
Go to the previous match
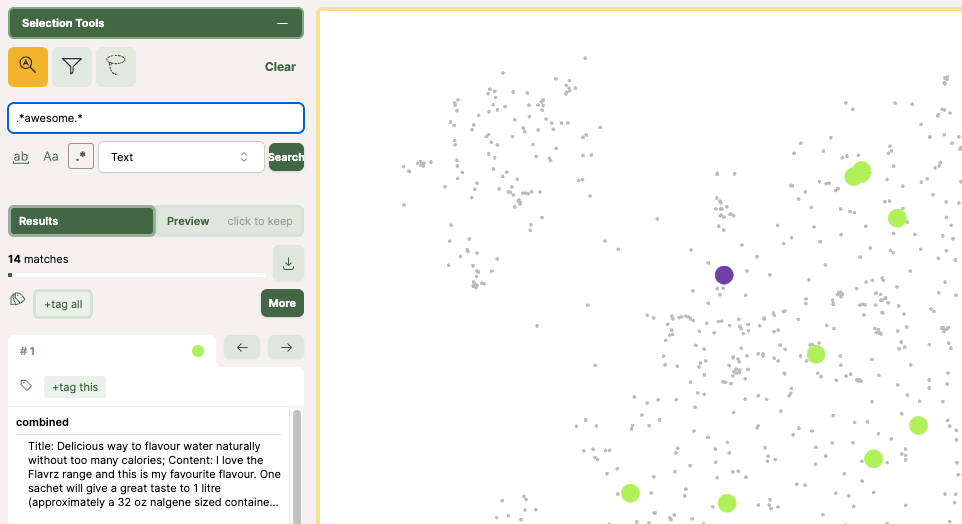(x=242, y=347)
